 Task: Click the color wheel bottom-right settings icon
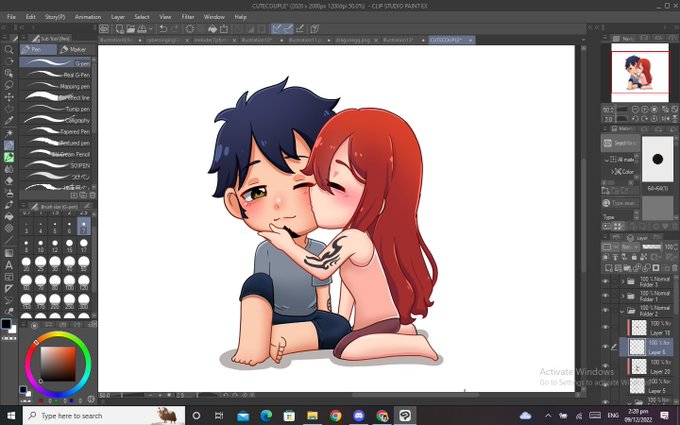point(91,399)
